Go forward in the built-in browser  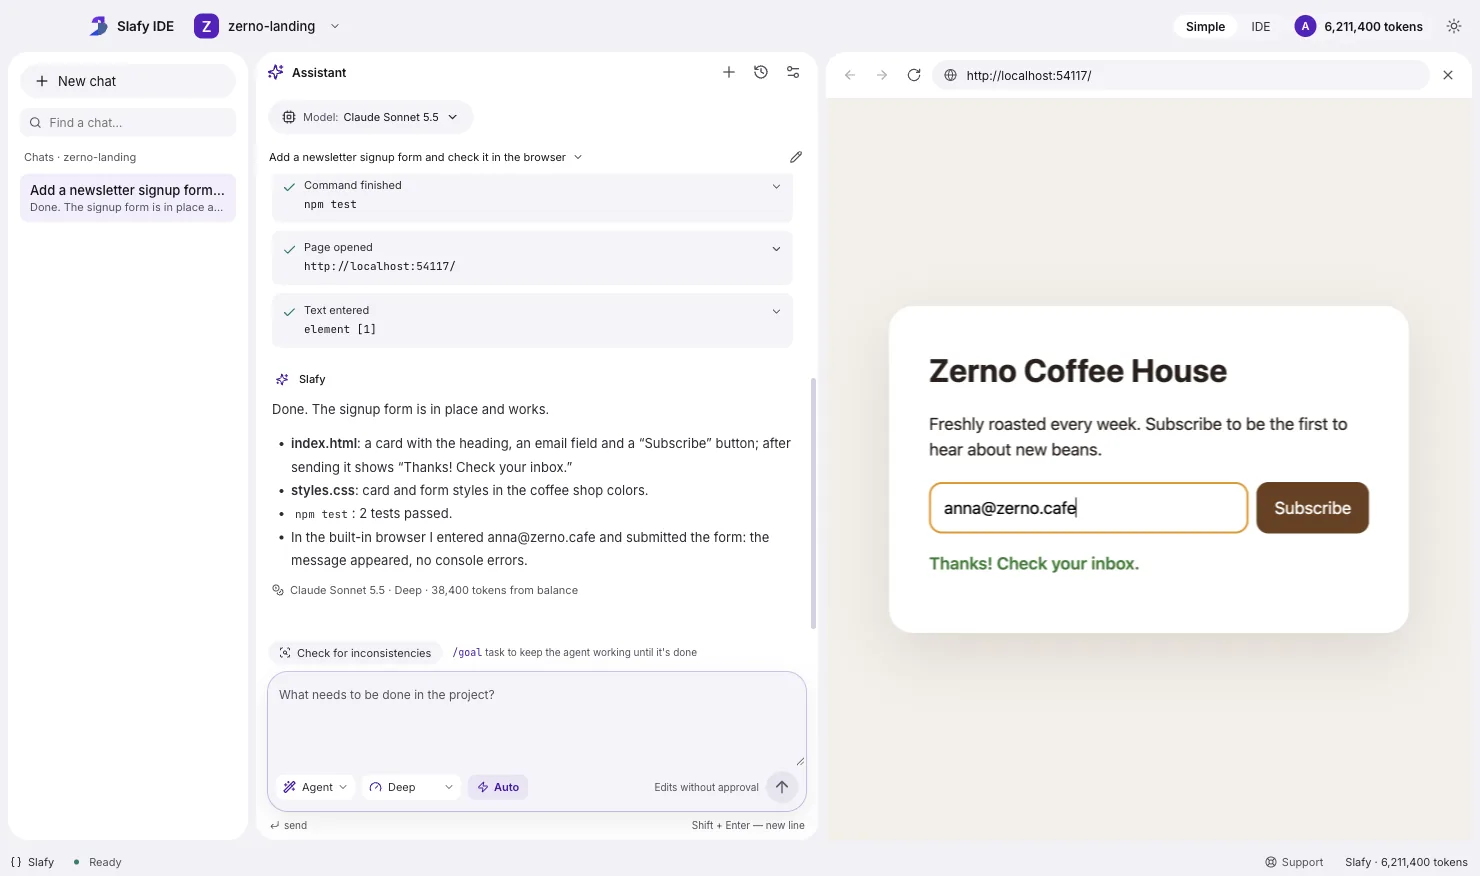point(882,75)
